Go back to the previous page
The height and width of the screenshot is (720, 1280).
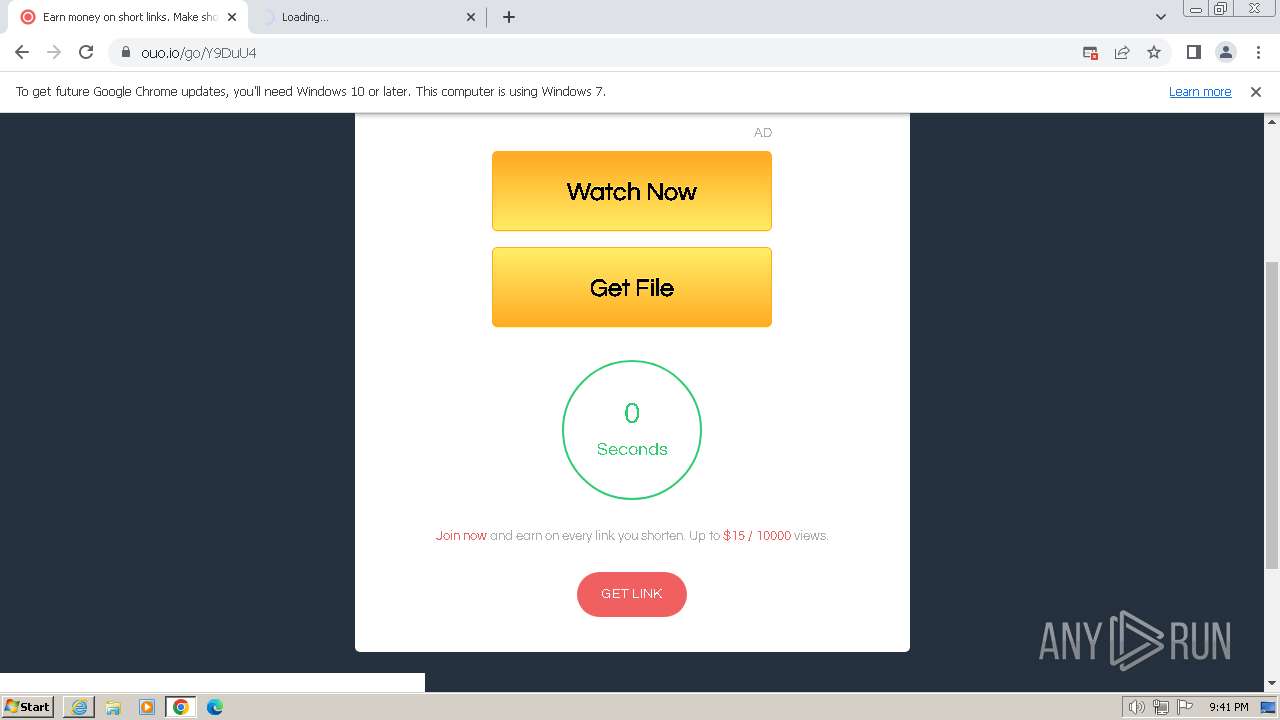tap(22, 52)
